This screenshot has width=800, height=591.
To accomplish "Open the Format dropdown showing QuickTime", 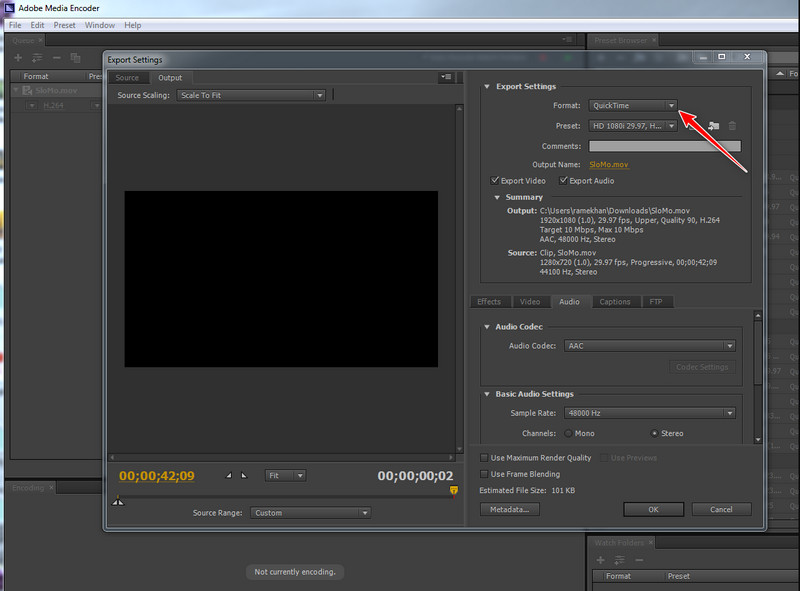I will (632, 105).
